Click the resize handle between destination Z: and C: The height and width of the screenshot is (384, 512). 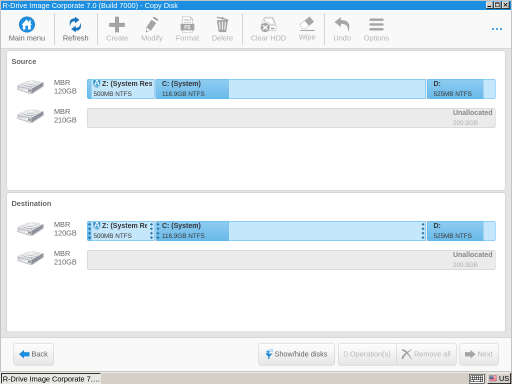pos(155,231)
